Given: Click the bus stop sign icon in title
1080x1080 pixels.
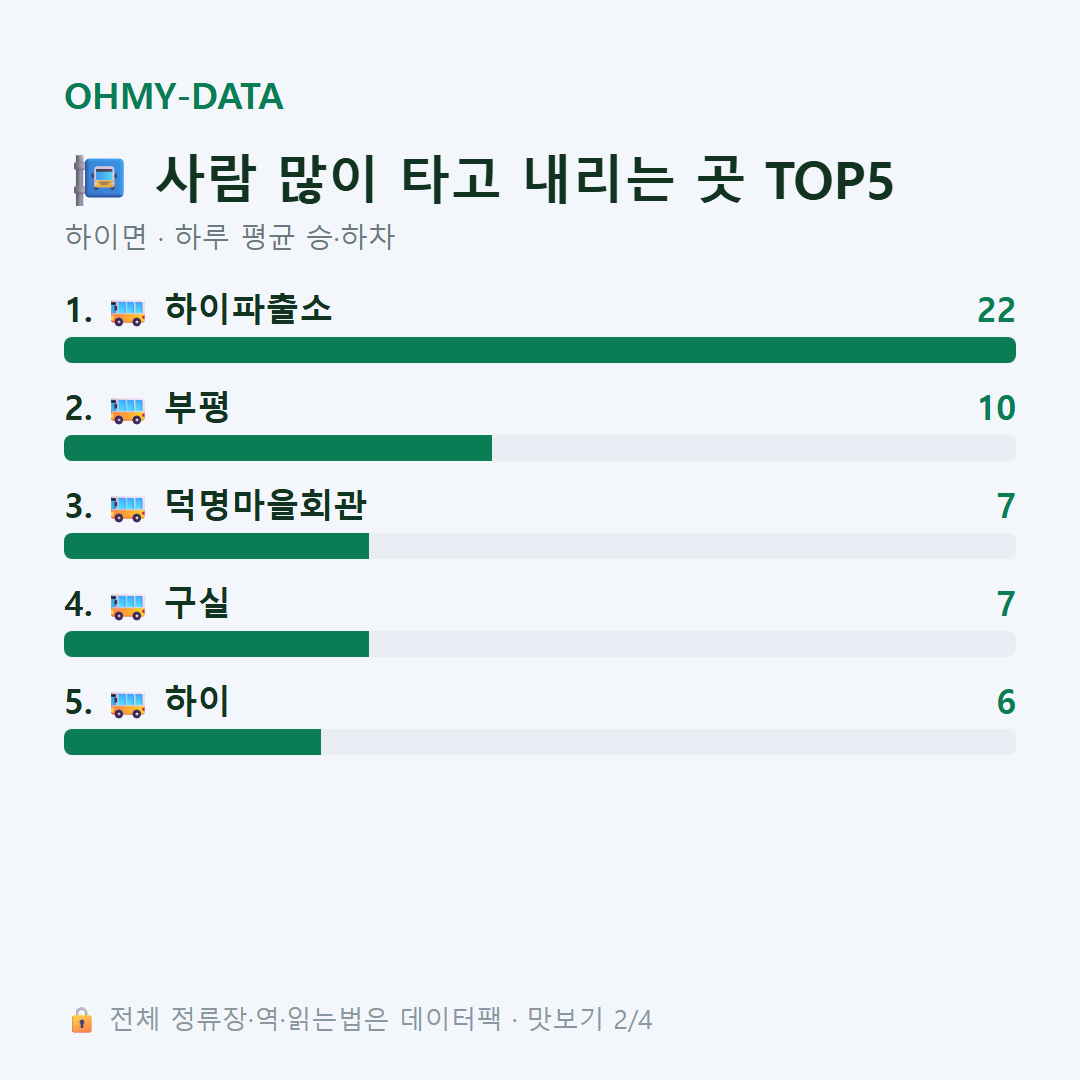Looking at the screenshot, I should point(99,180).
